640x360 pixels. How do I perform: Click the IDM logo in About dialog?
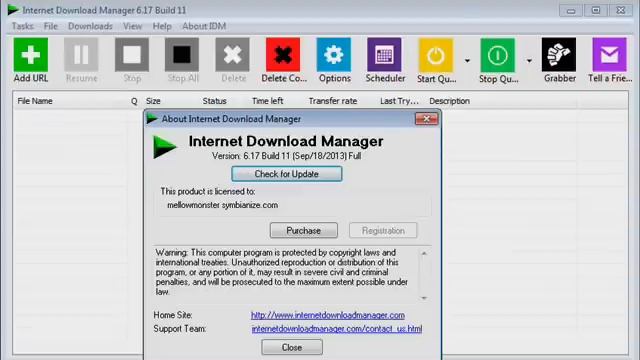pos(164,147)
